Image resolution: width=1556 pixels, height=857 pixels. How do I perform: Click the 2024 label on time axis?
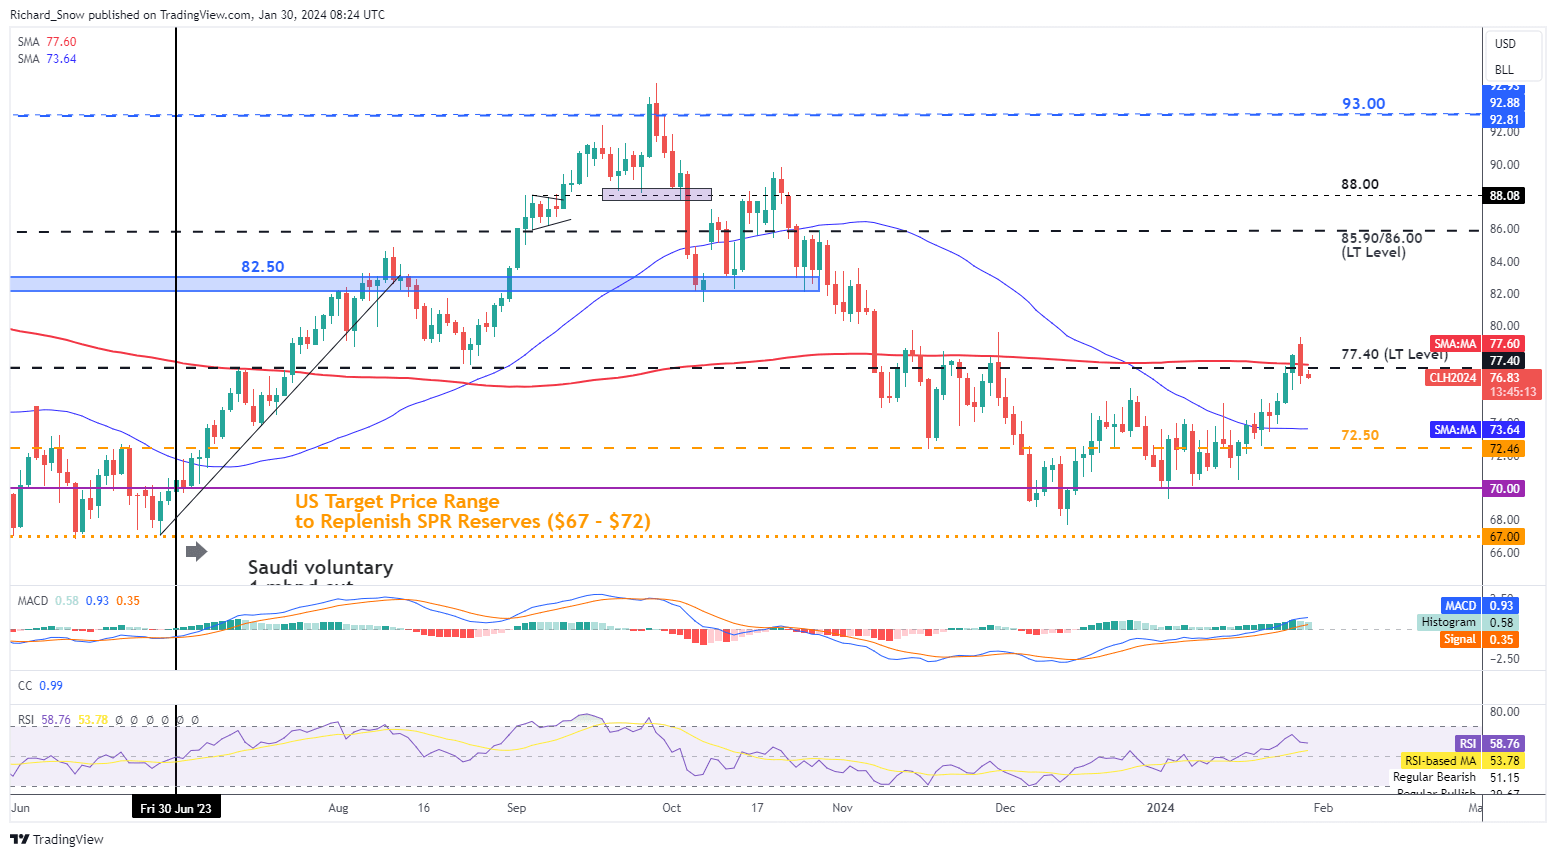(x=1160, y=808)
